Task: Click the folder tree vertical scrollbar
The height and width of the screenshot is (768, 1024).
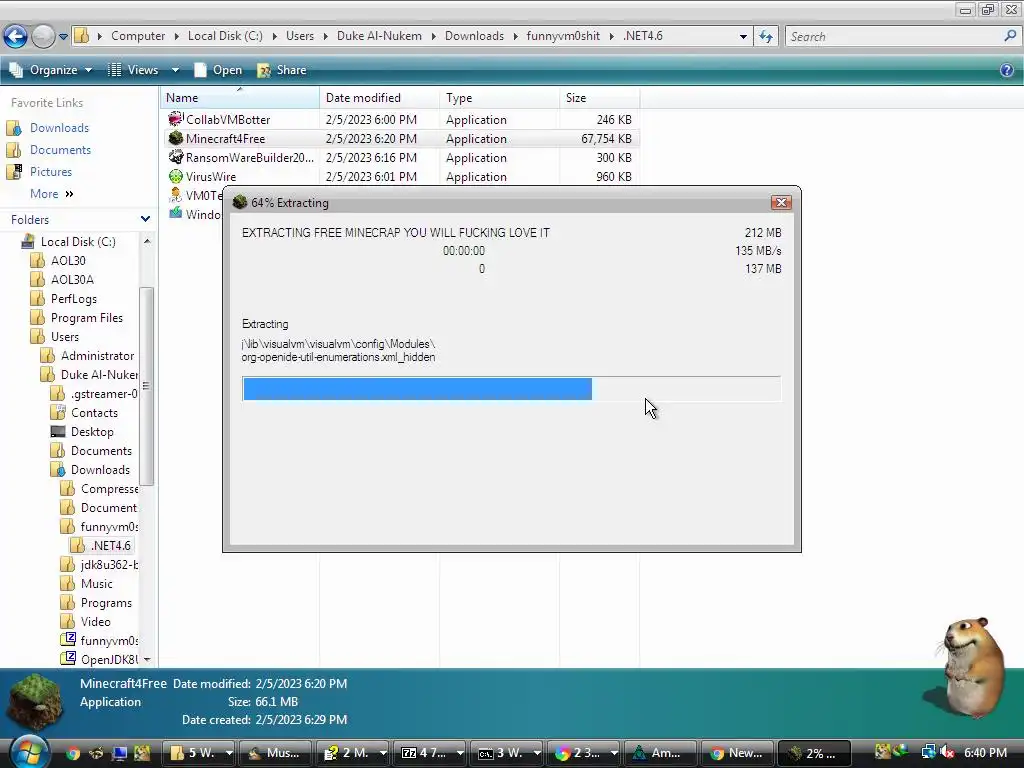Action: click(x=147, y=385)
